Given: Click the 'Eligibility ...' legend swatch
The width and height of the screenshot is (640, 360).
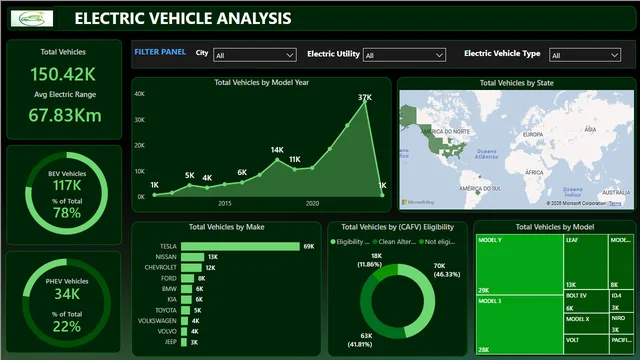Looking at the screenshot, I should tap(333, 242).
